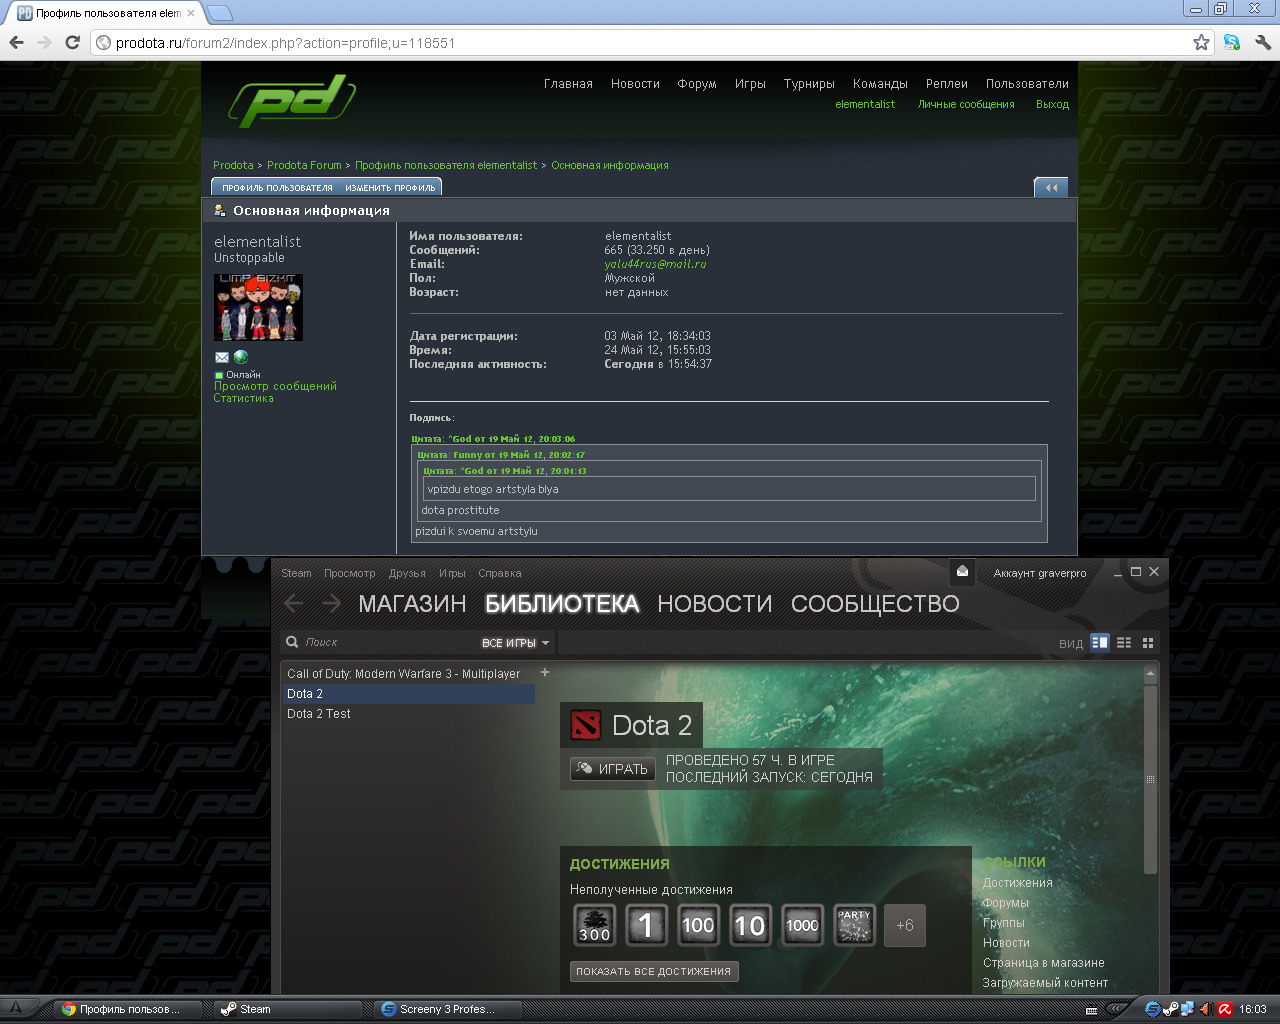This screenshot has width=1280, height=1024.
Task: Switch Steam library to list view
Action: (1124, 643)
